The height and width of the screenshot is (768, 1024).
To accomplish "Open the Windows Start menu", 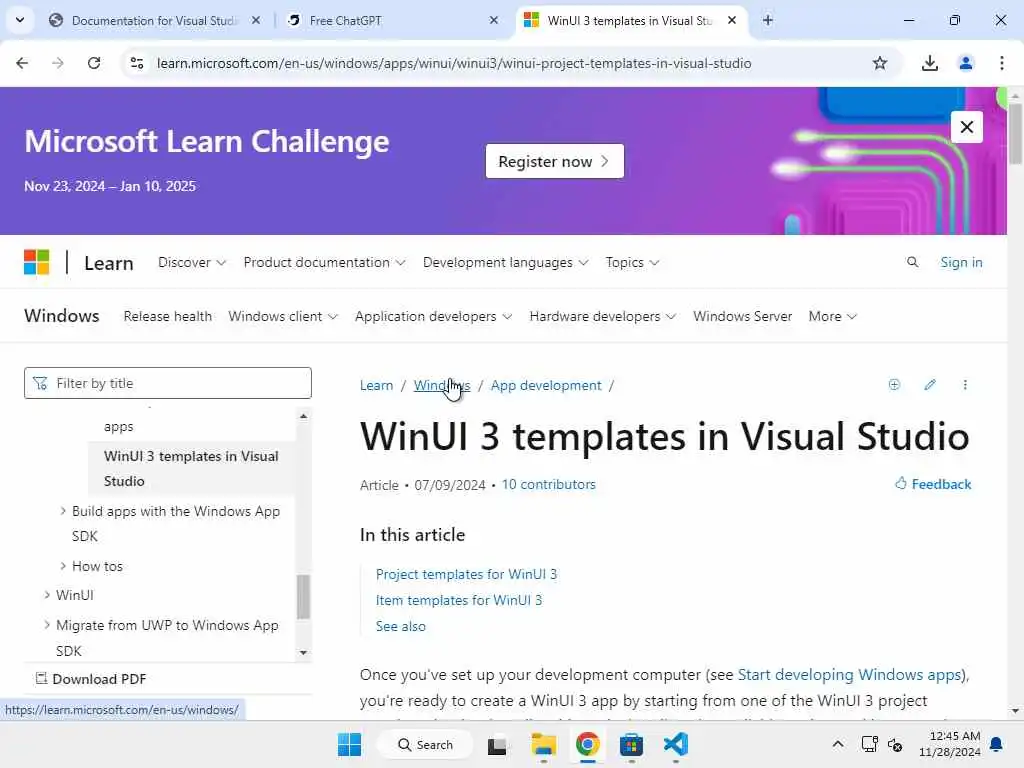I will (349, 744).
